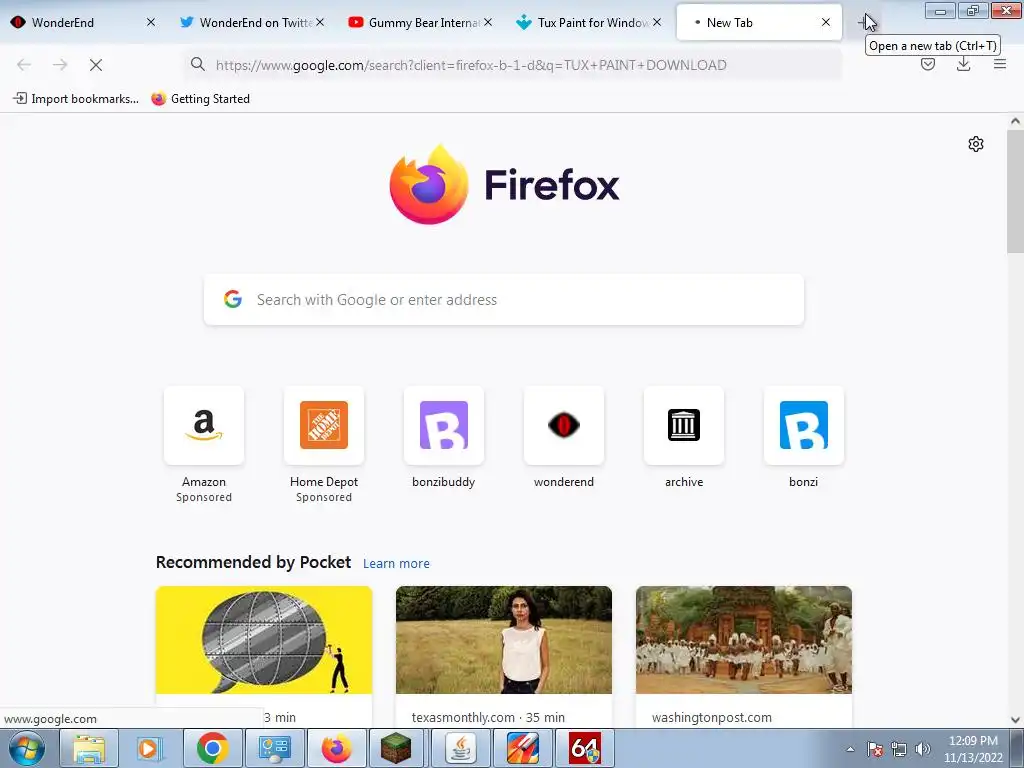The image size is (1024, 768).
Task: Click scrollbar down arrow
Action: click(1015, 720)
